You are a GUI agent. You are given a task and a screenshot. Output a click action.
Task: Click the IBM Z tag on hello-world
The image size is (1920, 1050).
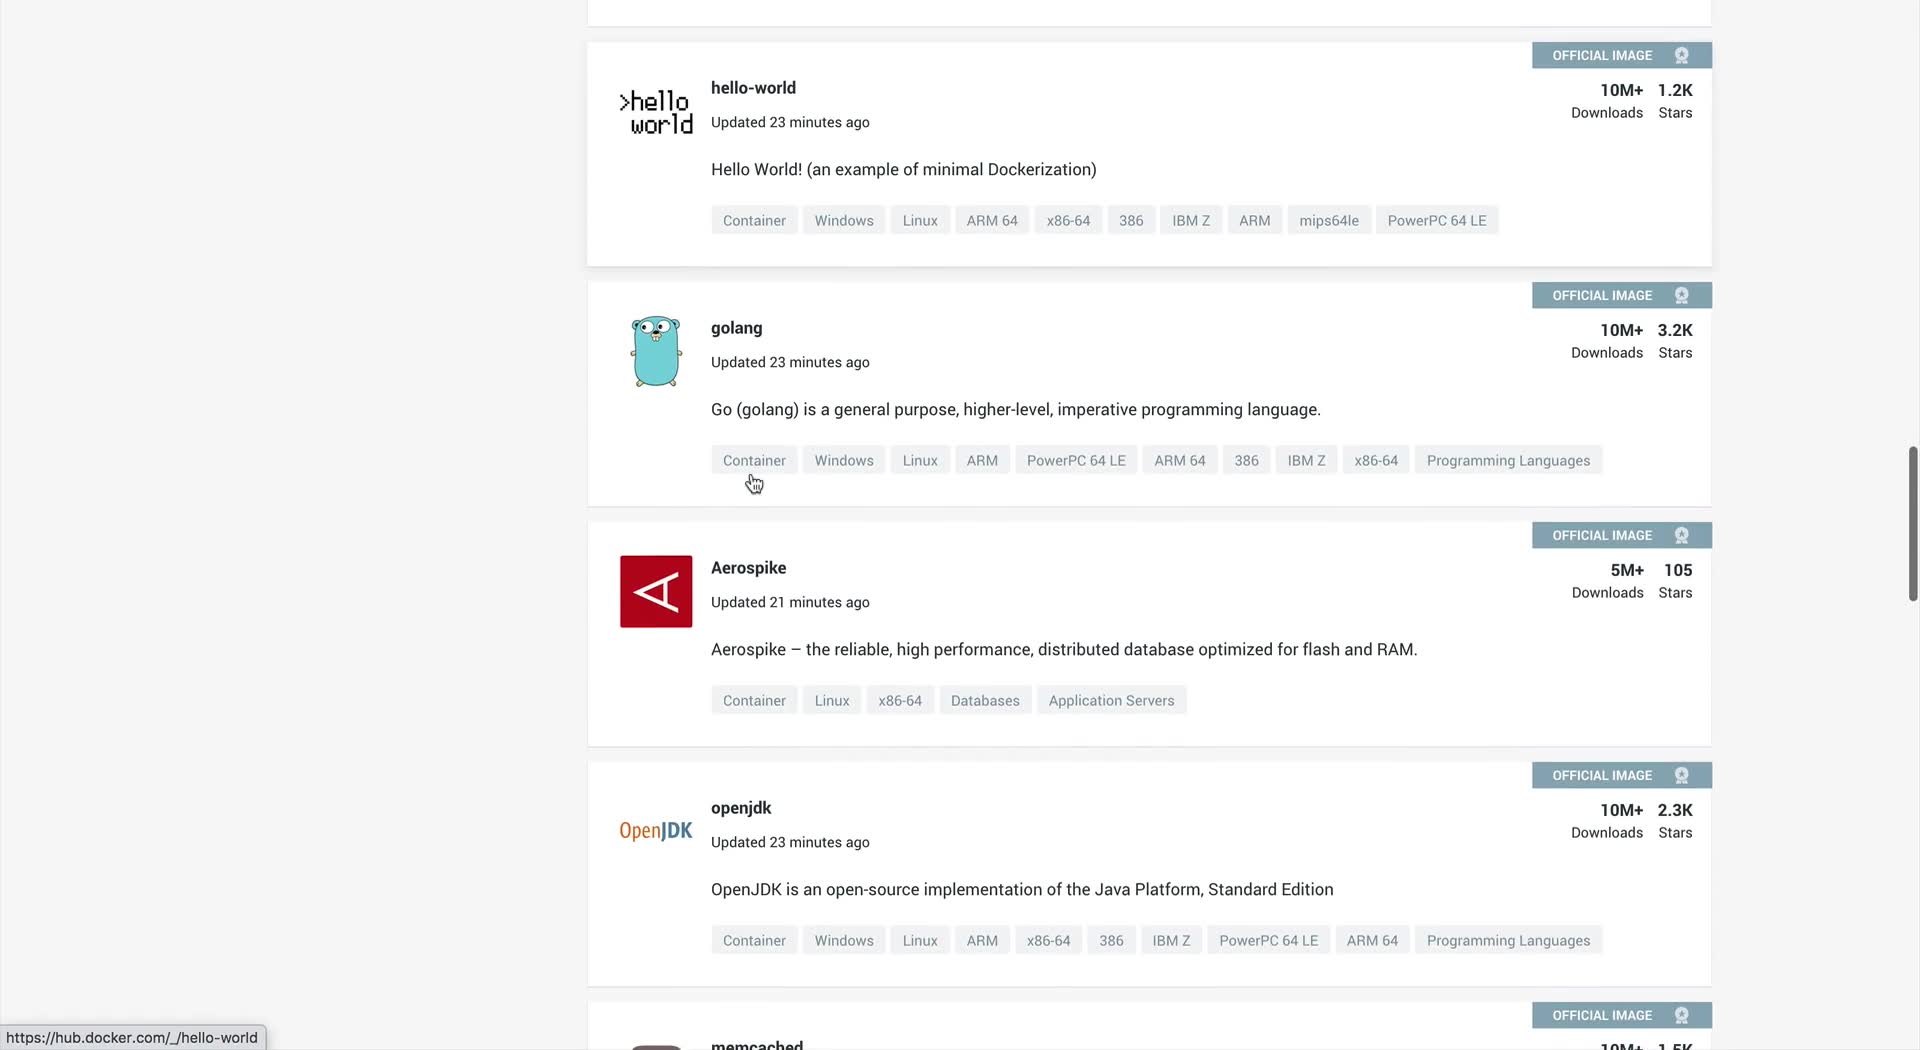(1190, 221)
